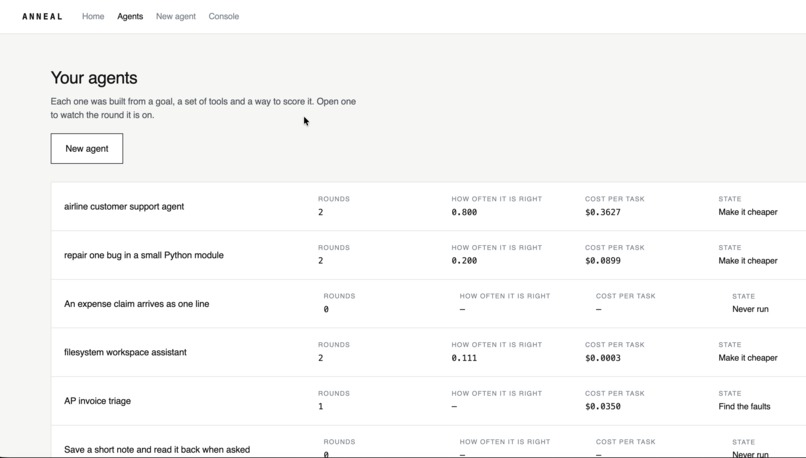This screenshot has height=458, width=806.
Task: Open the Agents nav item
Action: [x=130, y=16]
